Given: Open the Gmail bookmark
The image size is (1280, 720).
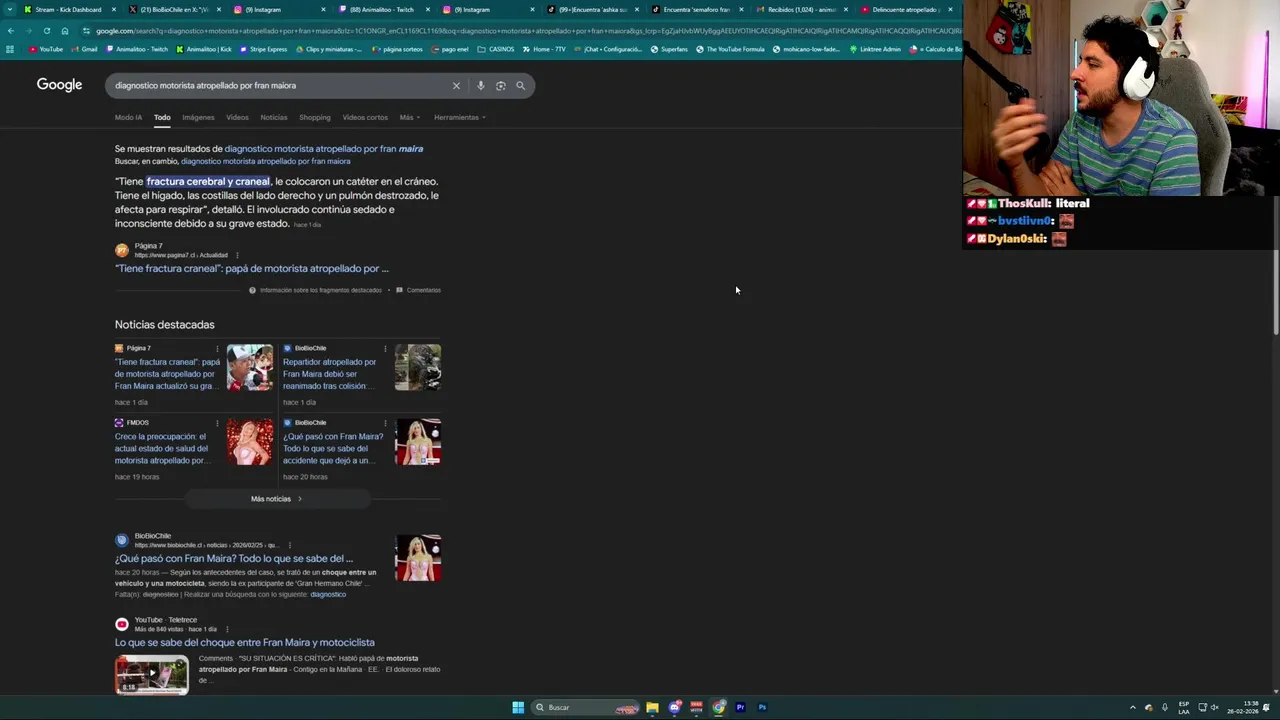Looking at the screenshot, I should [x=84, y=49].
